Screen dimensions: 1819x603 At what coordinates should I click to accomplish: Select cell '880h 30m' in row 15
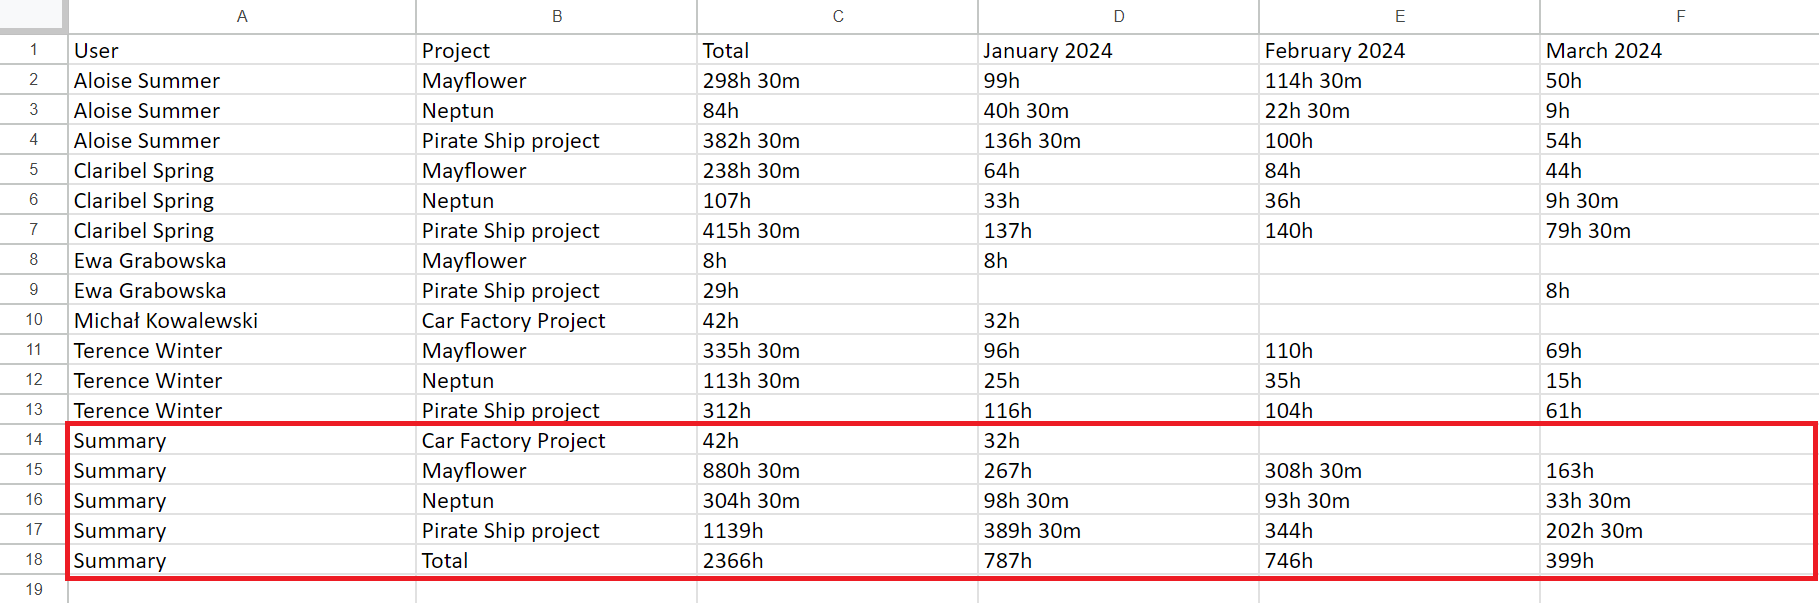tap(838, 470)
